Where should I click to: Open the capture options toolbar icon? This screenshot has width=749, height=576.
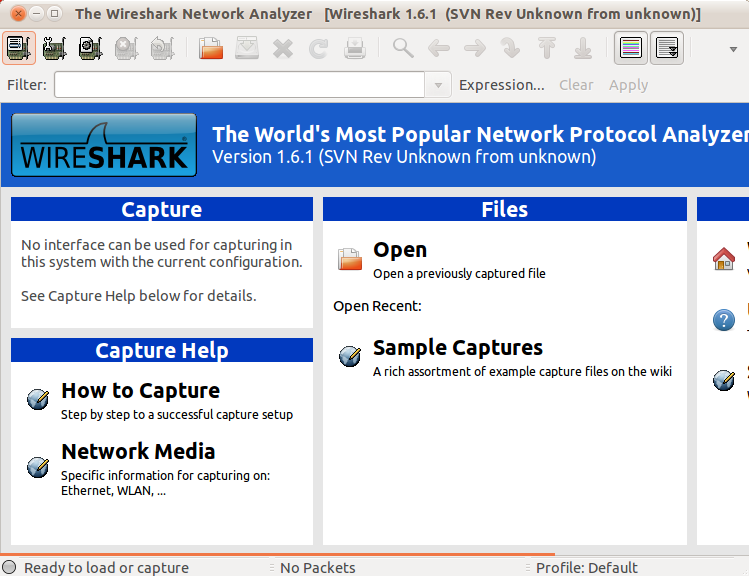click(x=54, y=48)
